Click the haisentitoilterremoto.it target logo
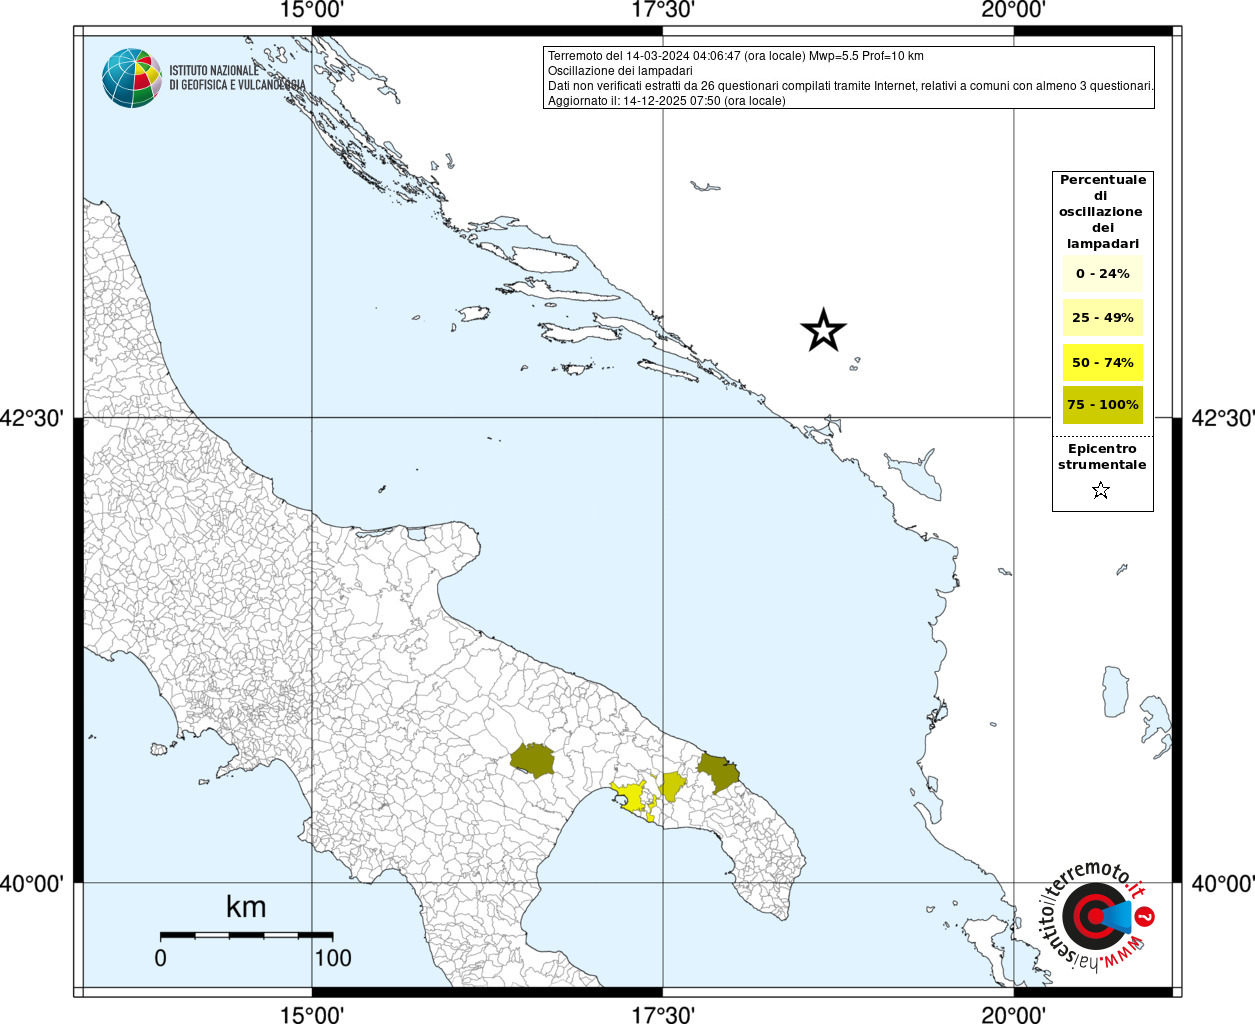This screenshot has height=1024, width=1255. pos(1096,917)
